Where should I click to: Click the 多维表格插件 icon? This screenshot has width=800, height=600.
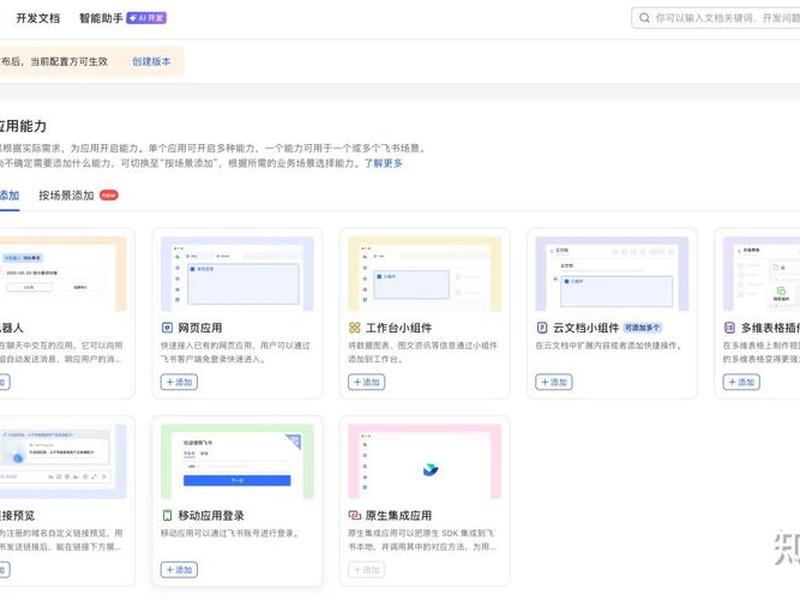point(730,328)
